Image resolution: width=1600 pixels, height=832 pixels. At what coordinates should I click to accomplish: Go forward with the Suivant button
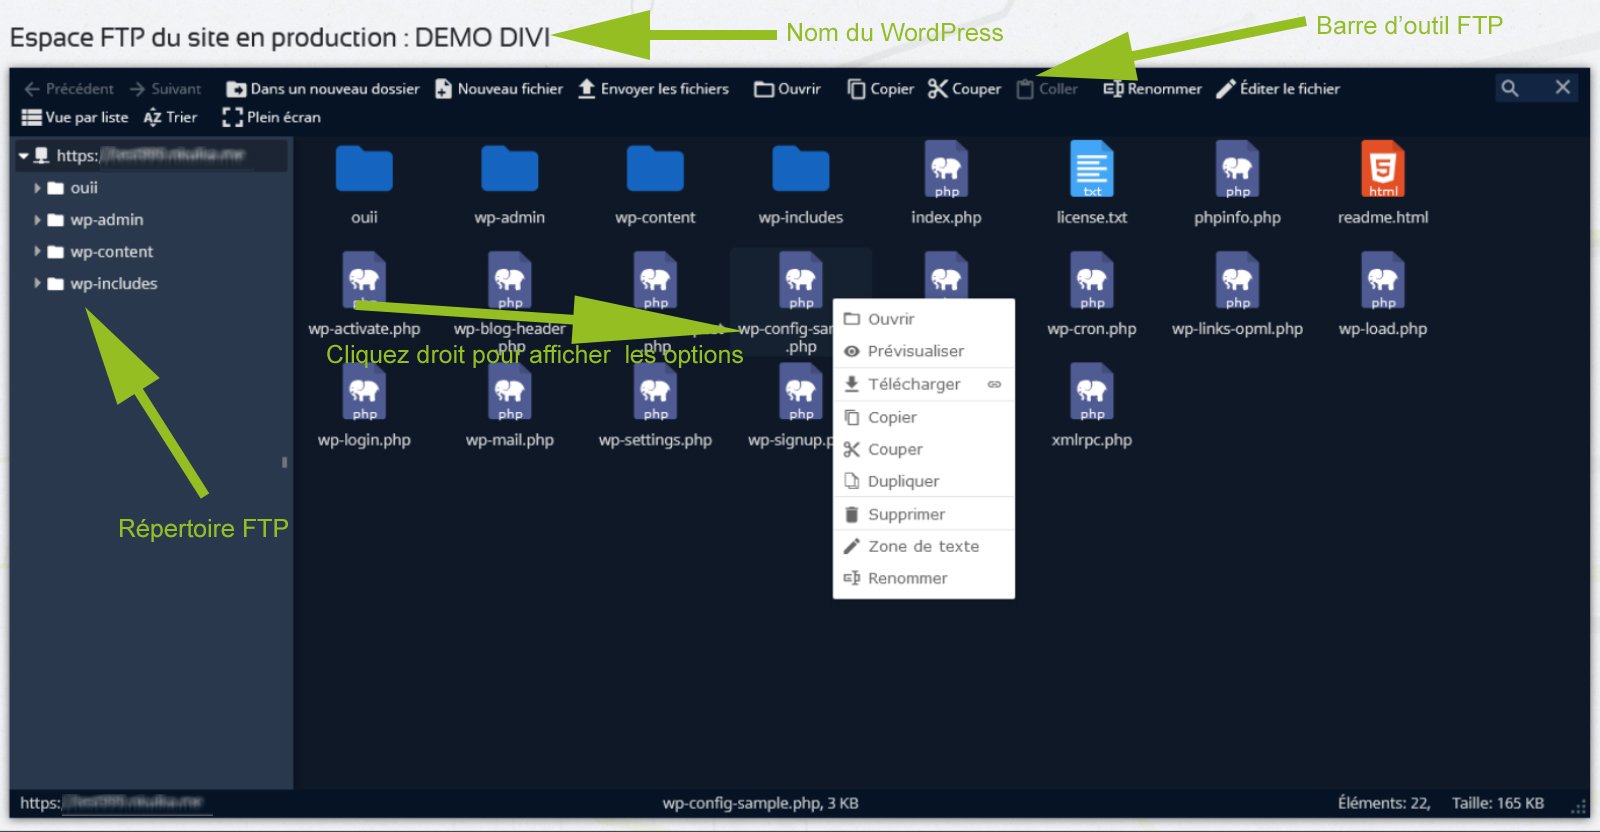pos(165,89)
